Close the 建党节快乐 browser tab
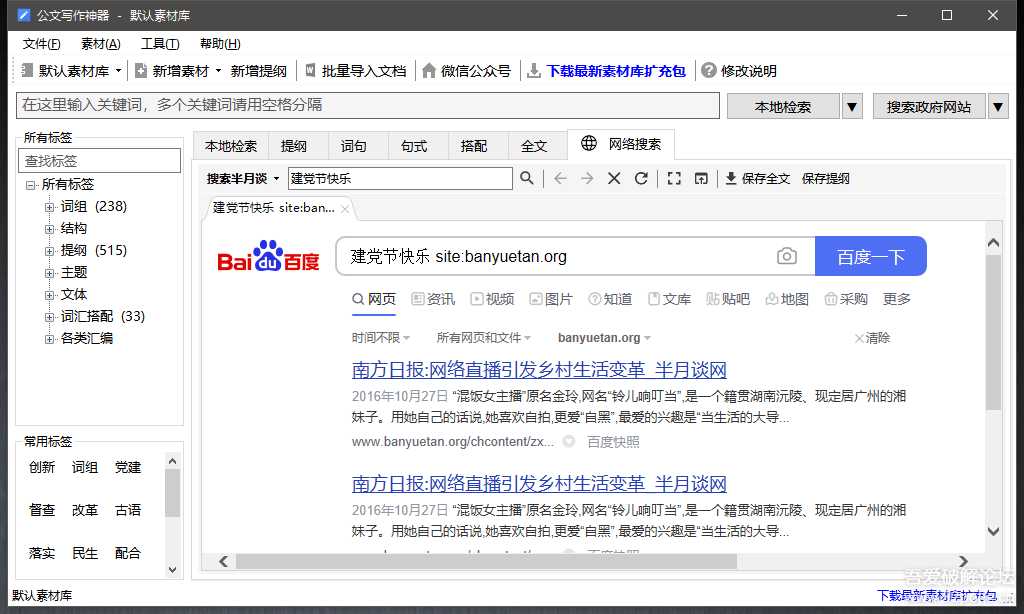 [345, 209]
